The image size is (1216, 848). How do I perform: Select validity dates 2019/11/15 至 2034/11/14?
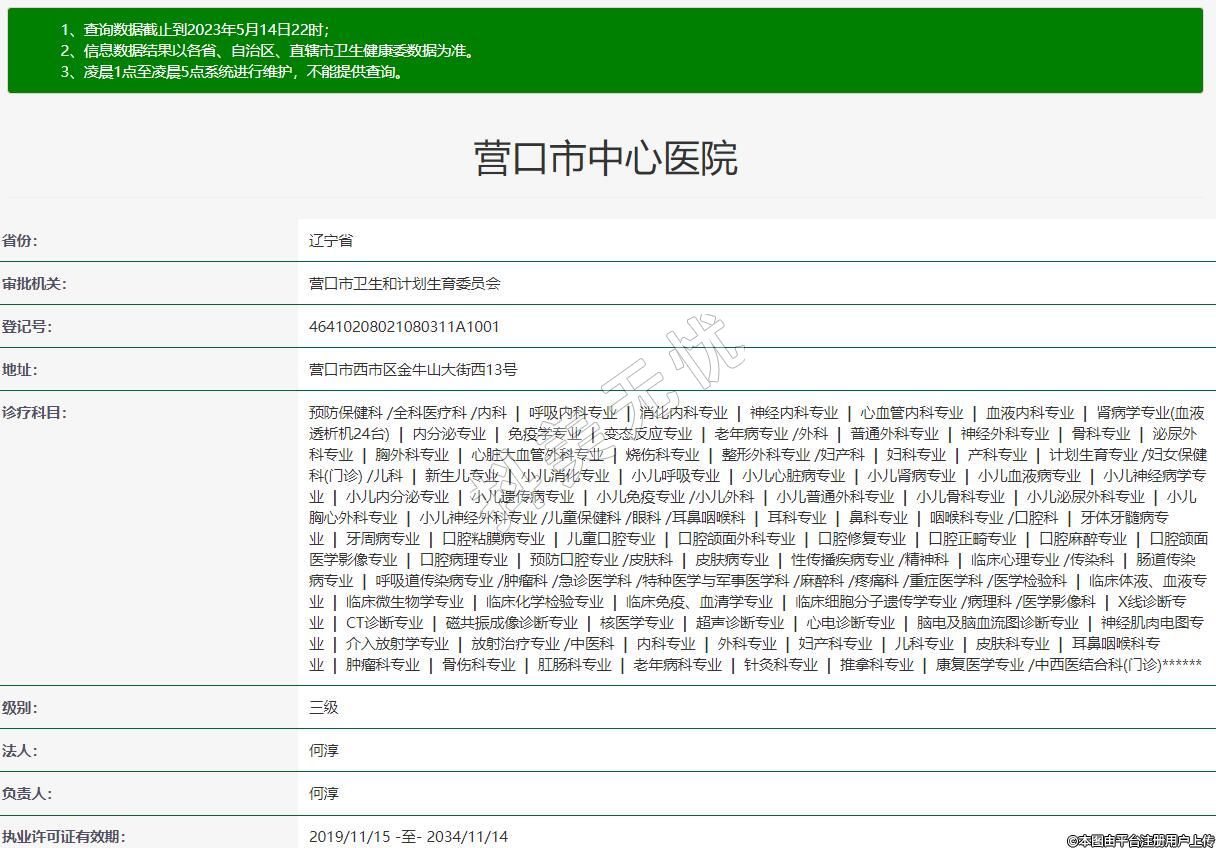click(x=408, y=836)
